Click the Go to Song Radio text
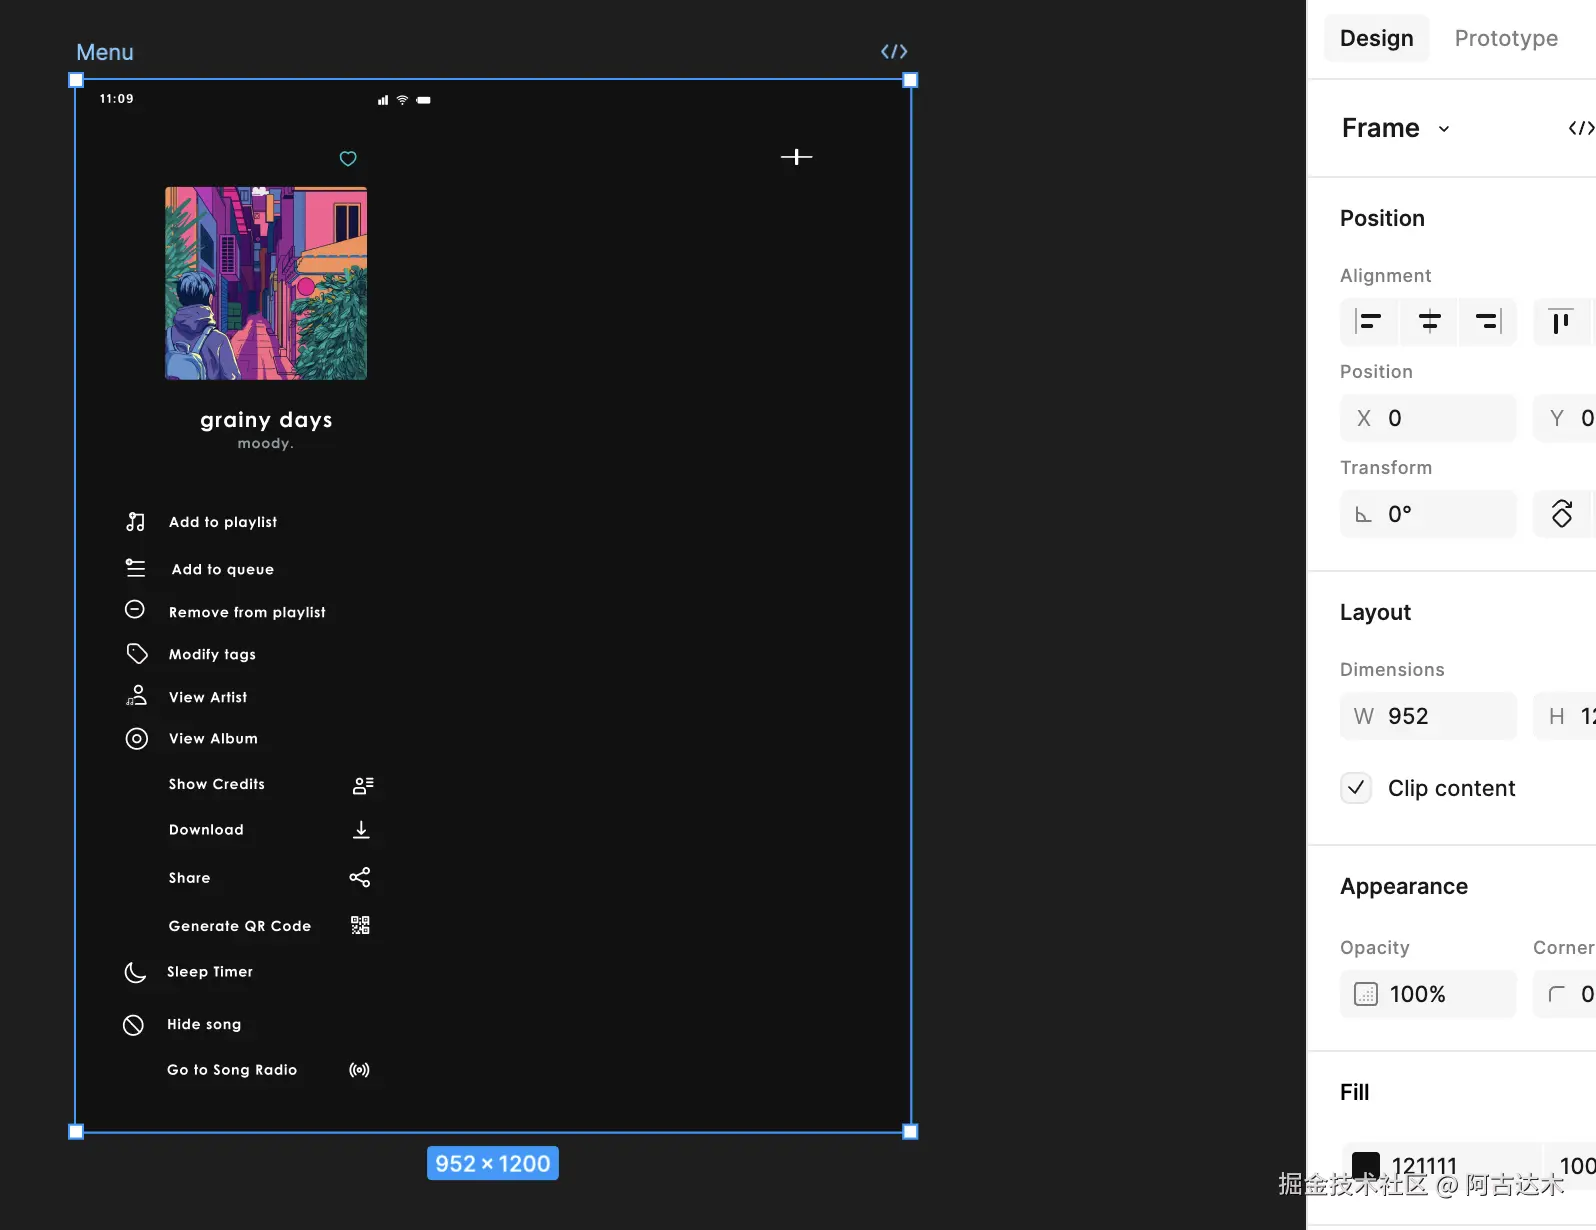1596x1230 pixels. pyautogui.click(x=232, y=1070)
